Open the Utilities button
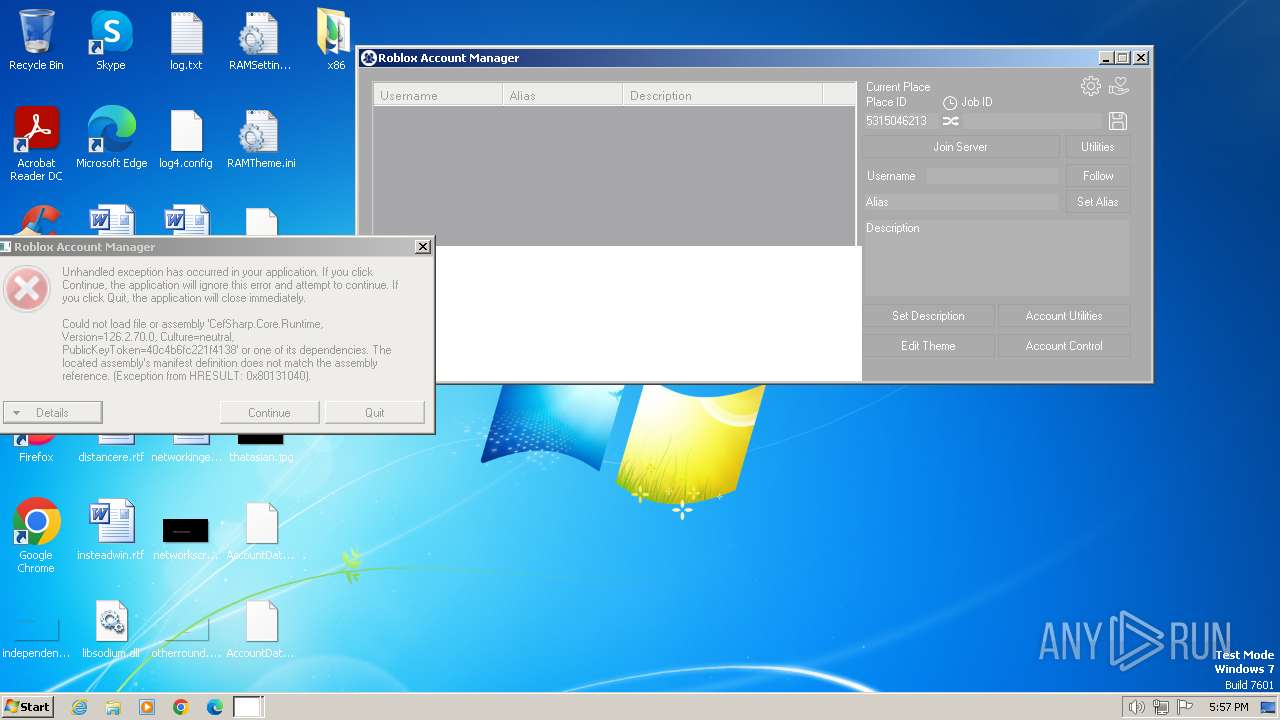Viewport: 1280px width, 720px height. [1097, 147]
